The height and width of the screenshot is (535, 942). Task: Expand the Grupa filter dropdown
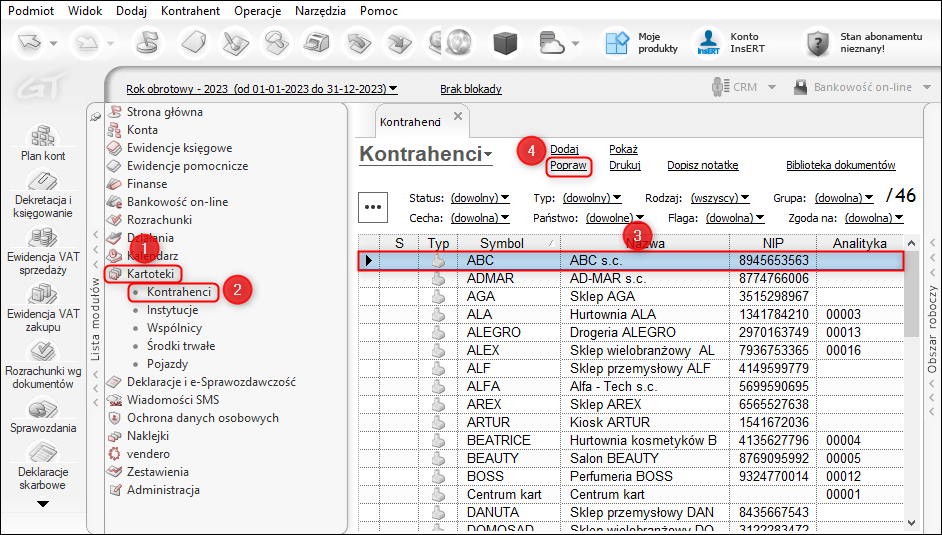(844, 198)
